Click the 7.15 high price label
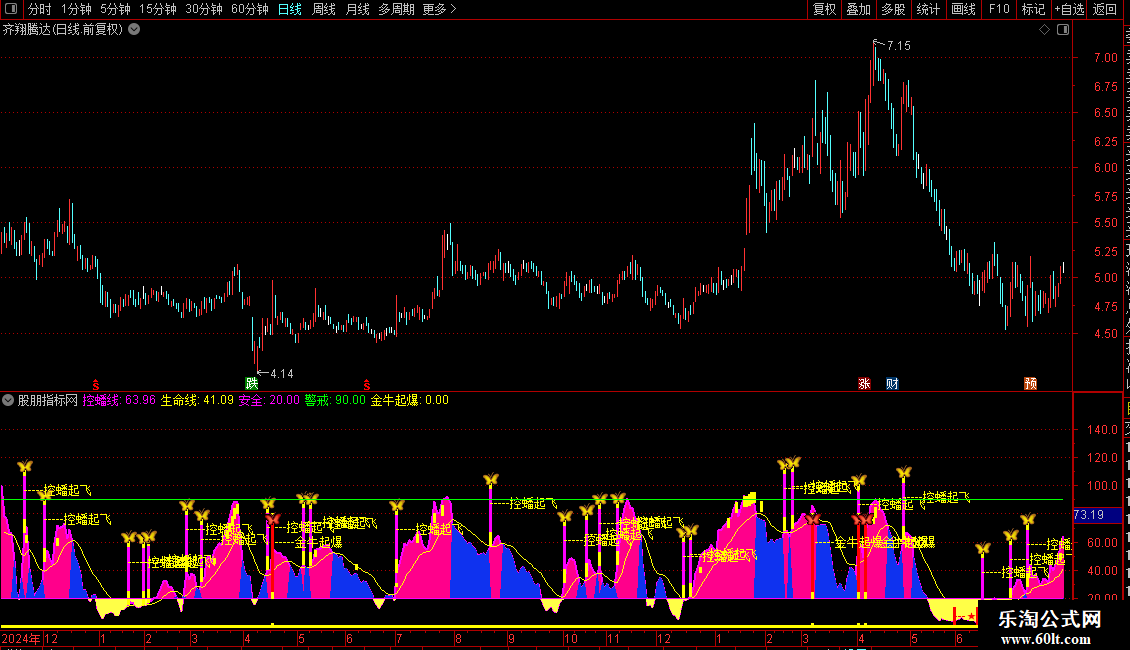The width and height of the screenshot is (1130, 650). (899, 45)
